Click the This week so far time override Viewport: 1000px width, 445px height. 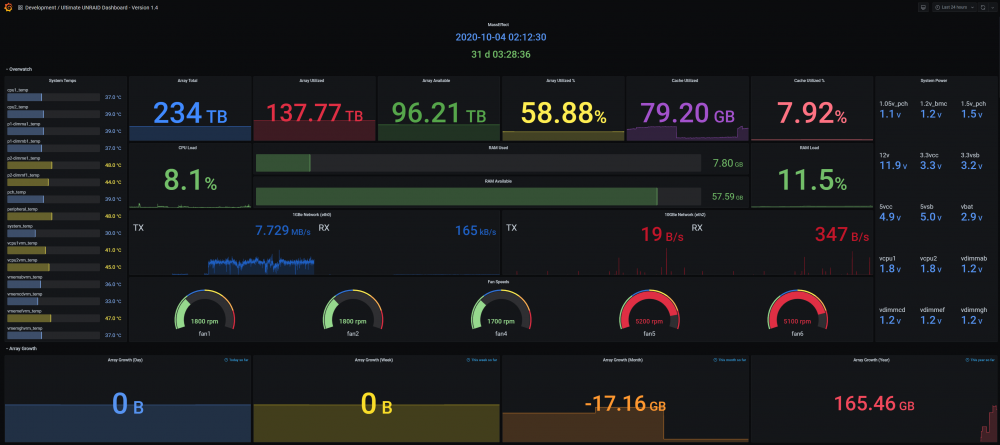point(482,360)
